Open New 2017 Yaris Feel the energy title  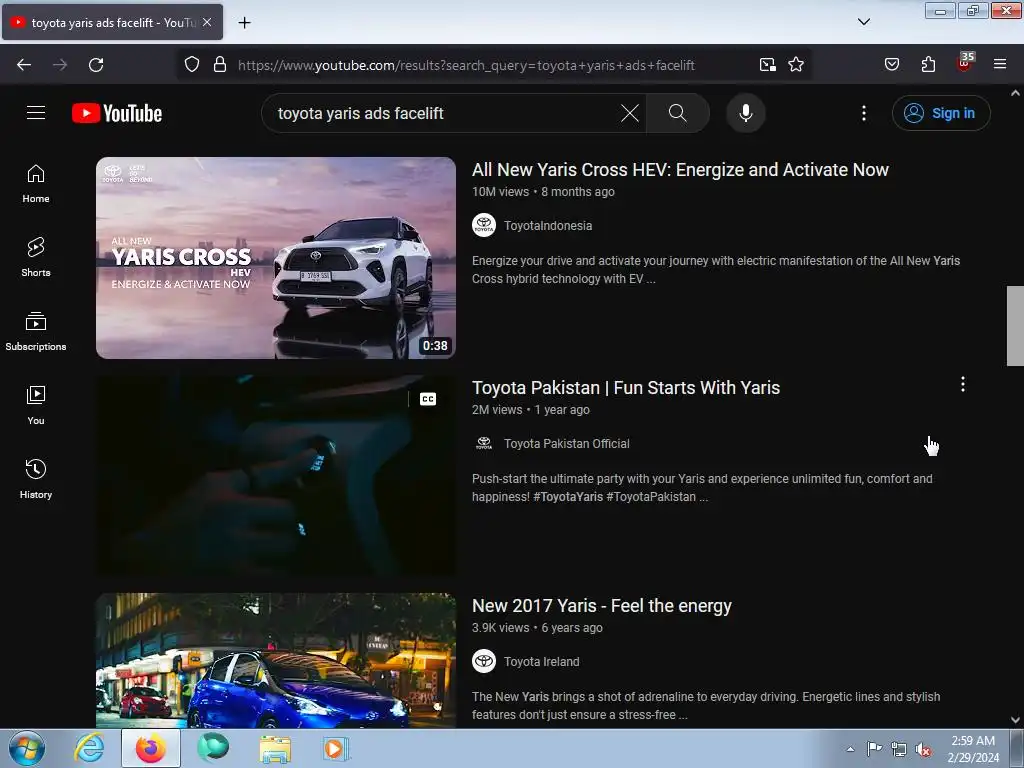[601, 606]
